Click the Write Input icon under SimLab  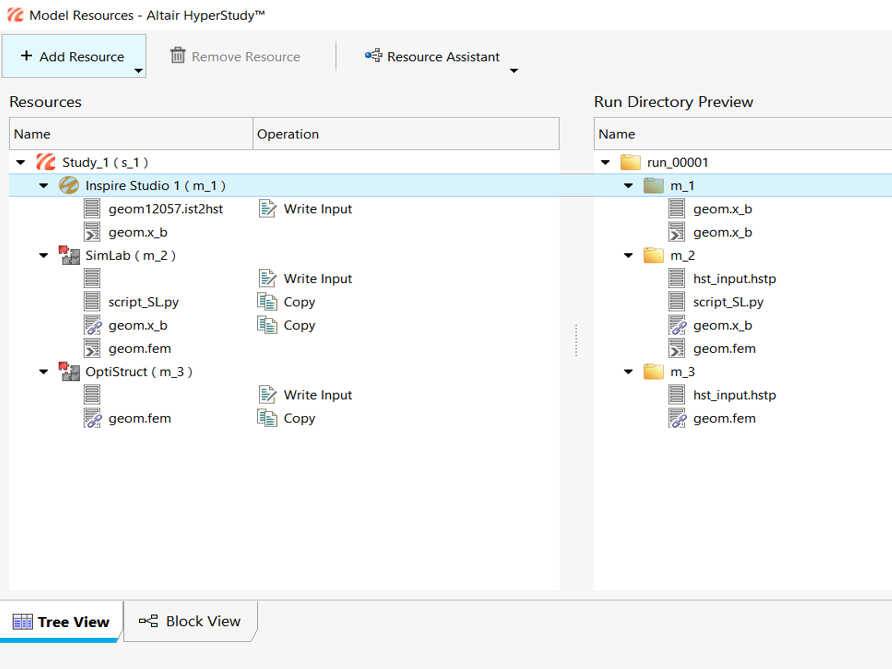pos(267,279)
